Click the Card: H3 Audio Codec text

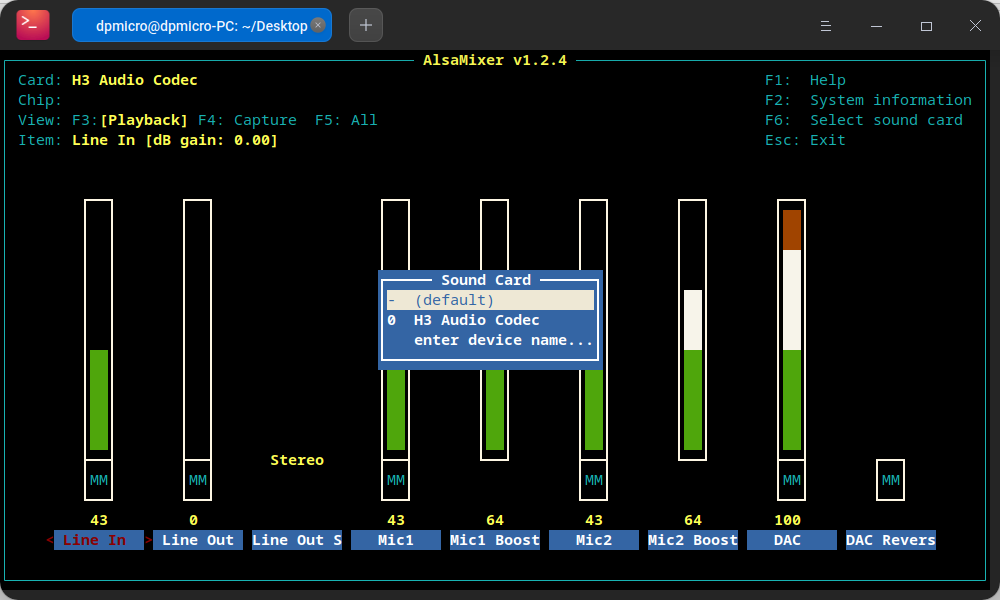point(108,80)
